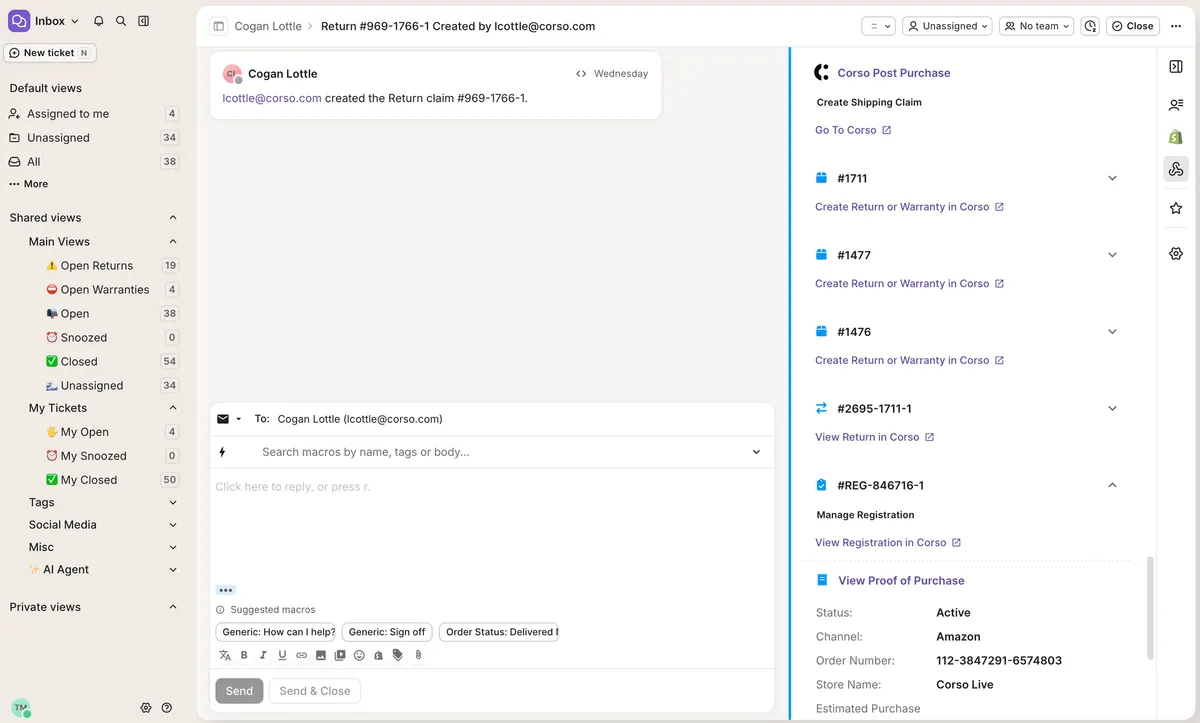Viewport: 1200px width, 723px height.
Task: Open the priority dropdown
Action: (878, 26)
